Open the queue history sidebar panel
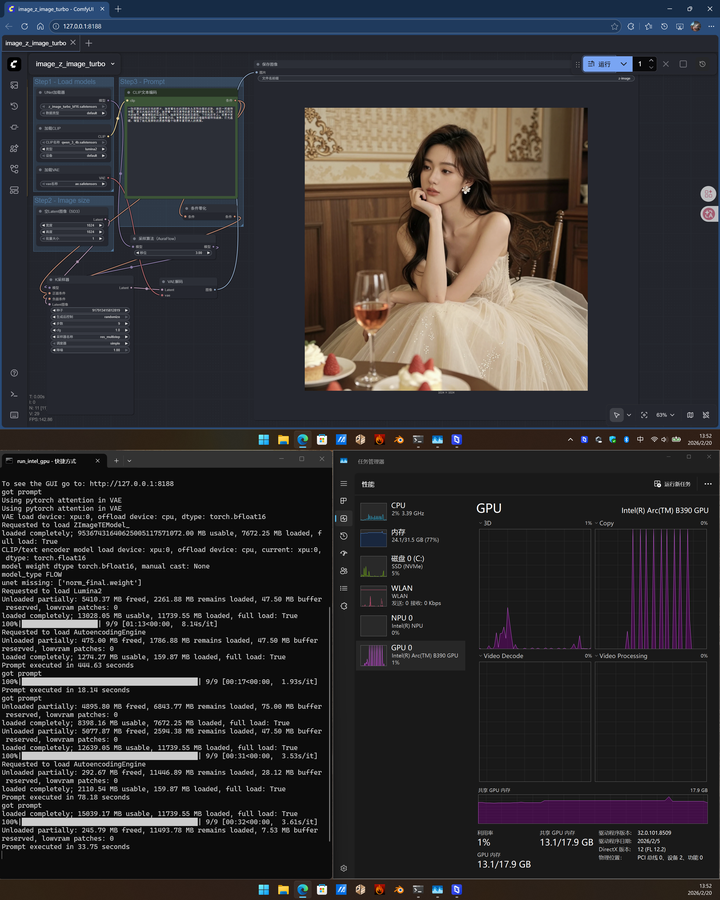 [14, 106]
